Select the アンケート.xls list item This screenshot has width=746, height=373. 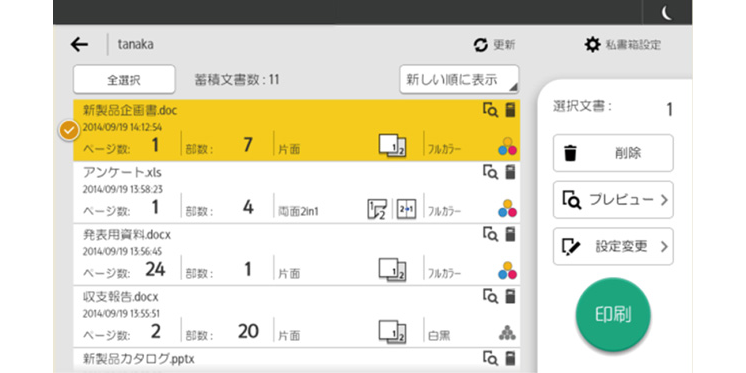coord(296,193)
